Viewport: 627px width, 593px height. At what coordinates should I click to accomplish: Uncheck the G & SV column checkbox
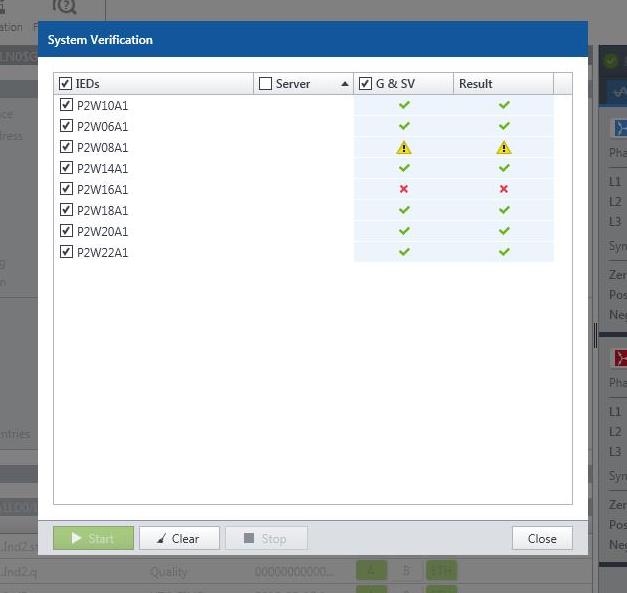click(366, 84)
